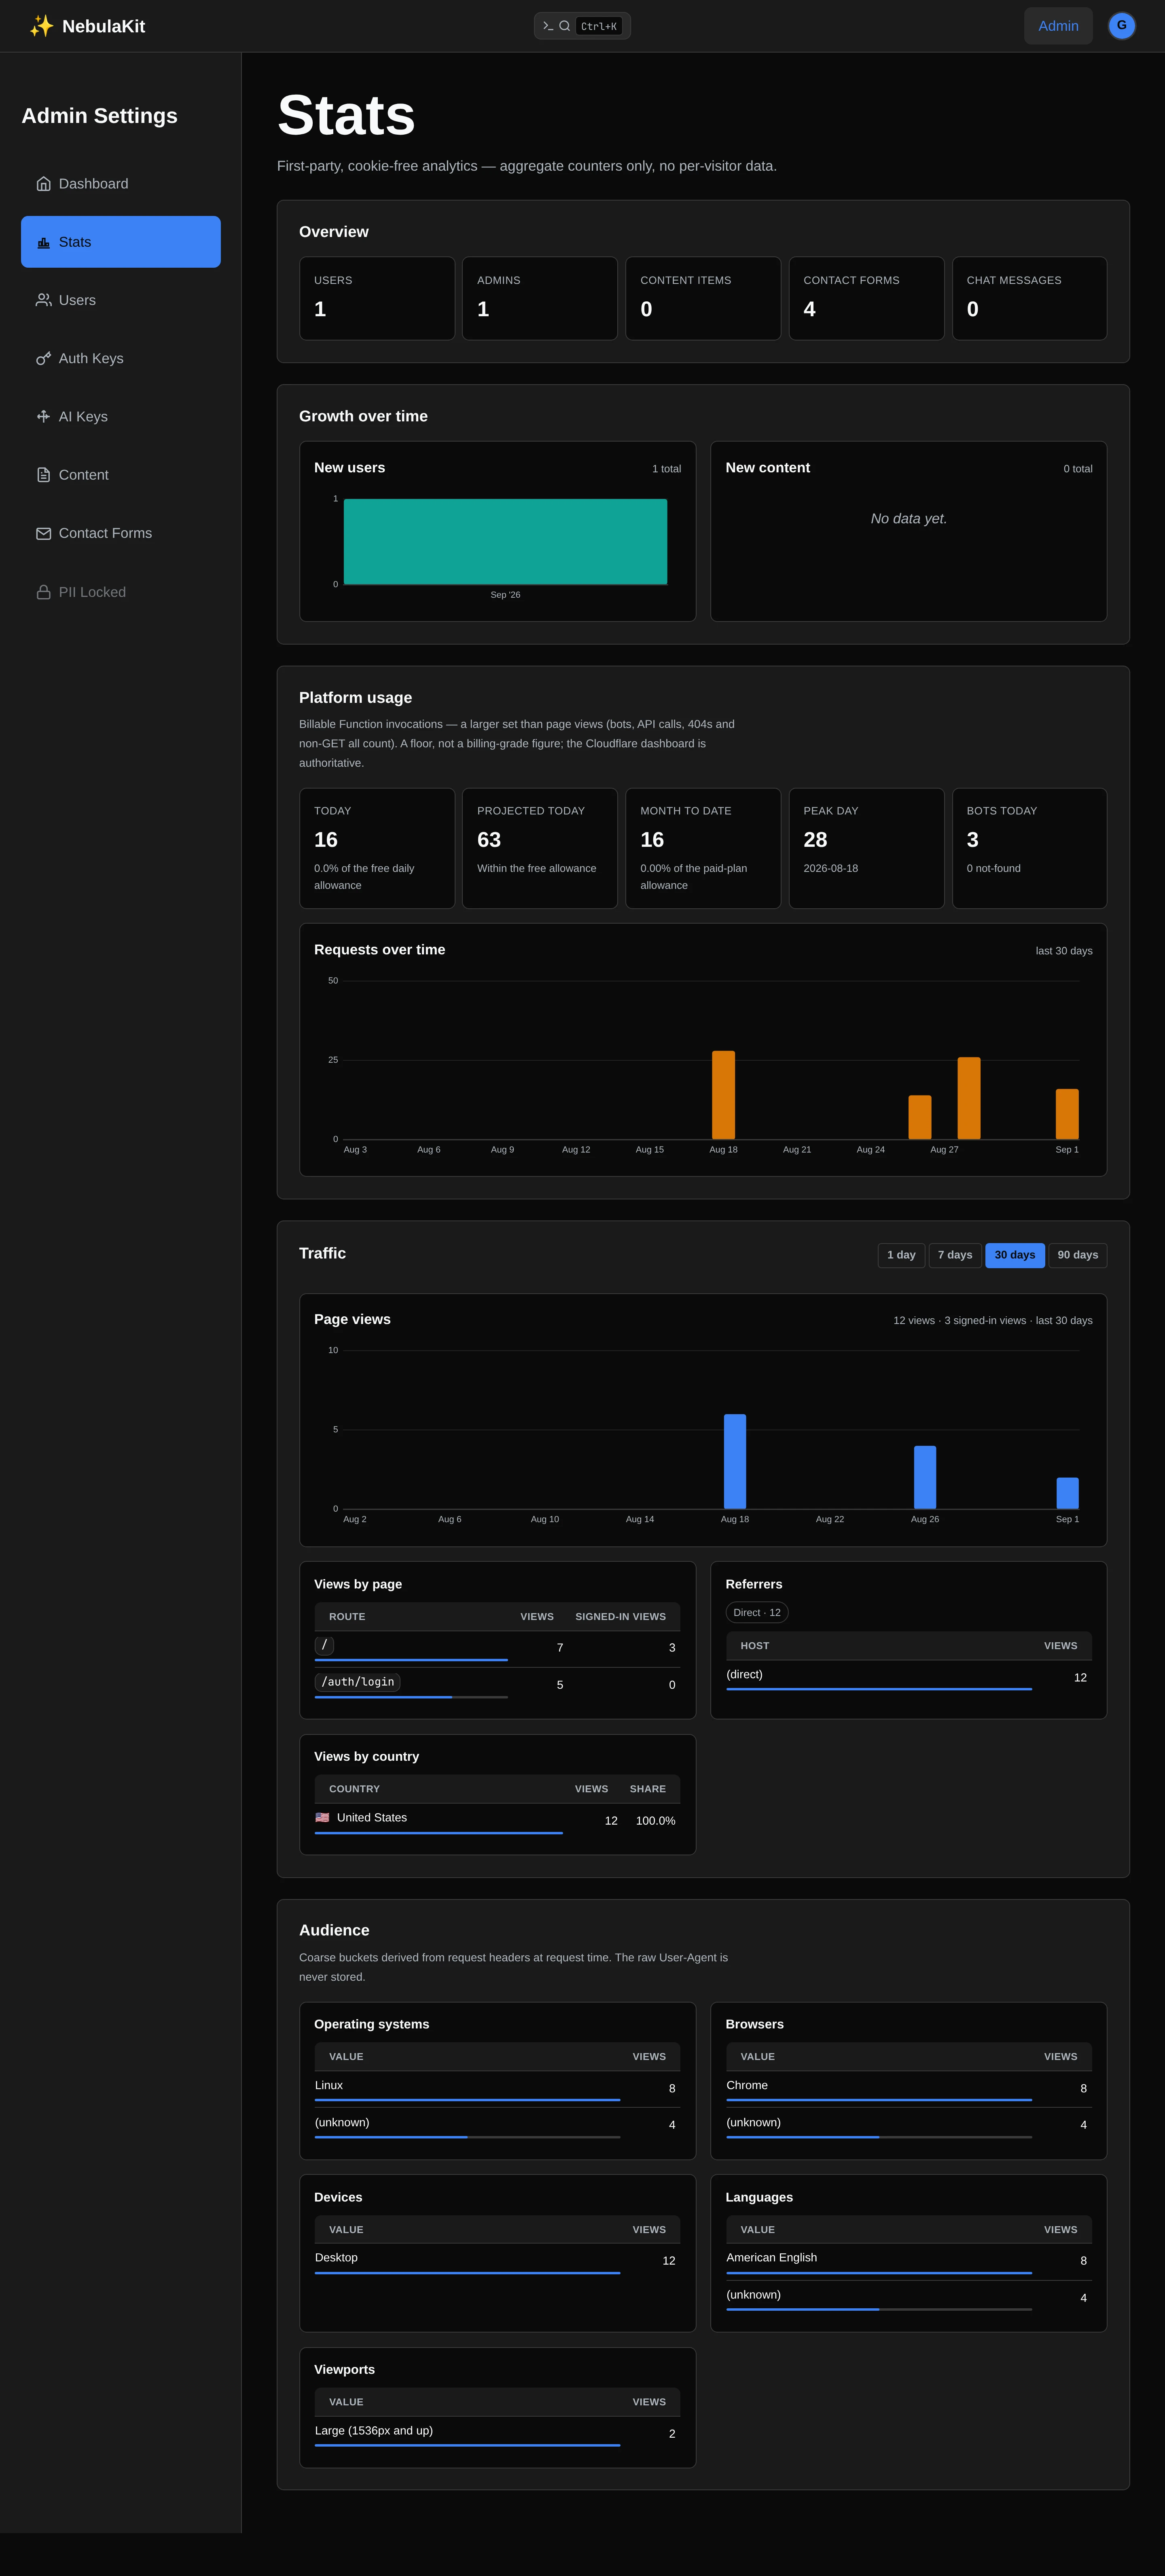Click the Ctrl+K shortcut badge

[x=599, y=26]
